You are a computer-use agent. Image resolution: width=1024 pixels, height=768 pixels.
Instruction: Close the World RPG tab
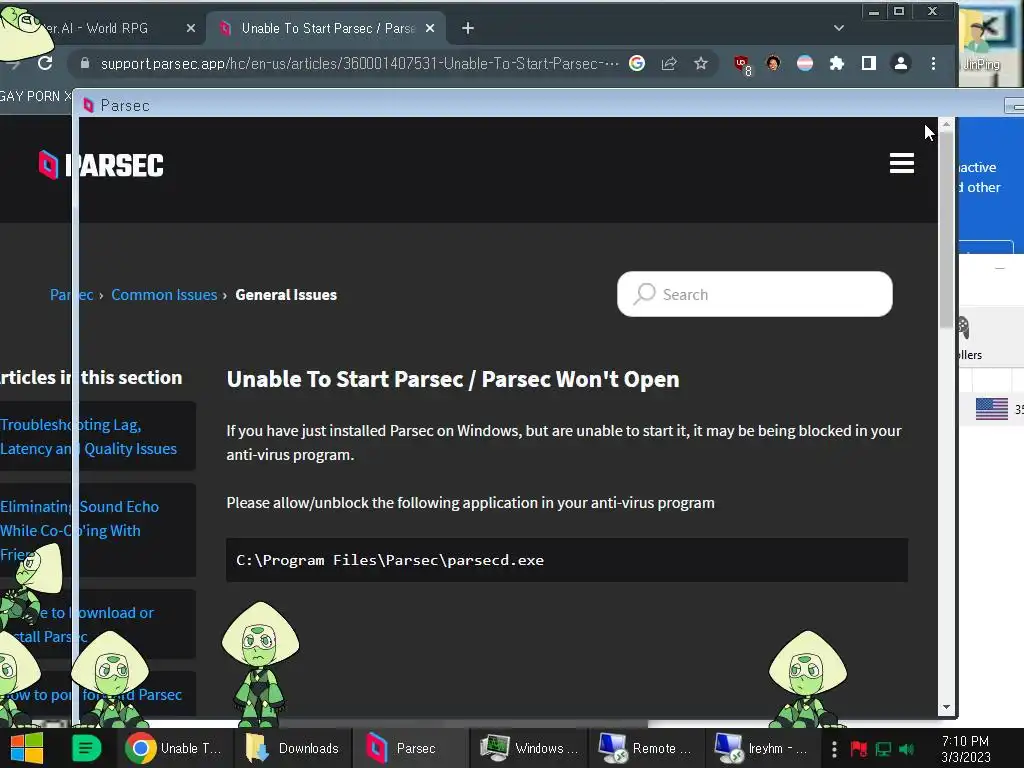coord(191,28)
